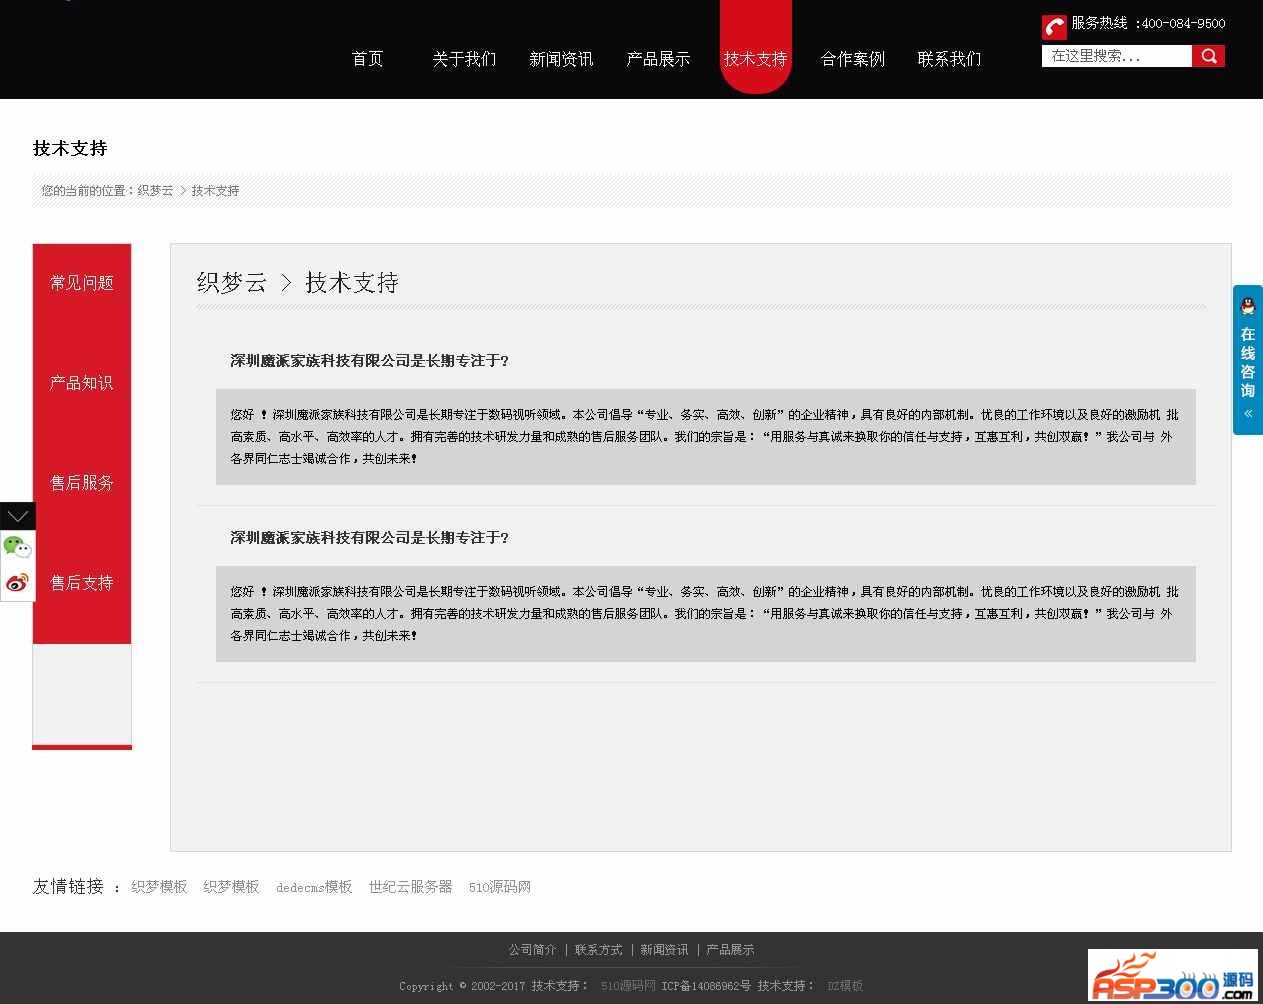Open 联系方式 in the footer
The width and height of the screenshot is (1263, 1004).
pyautogui.click(x=598, y=950)
